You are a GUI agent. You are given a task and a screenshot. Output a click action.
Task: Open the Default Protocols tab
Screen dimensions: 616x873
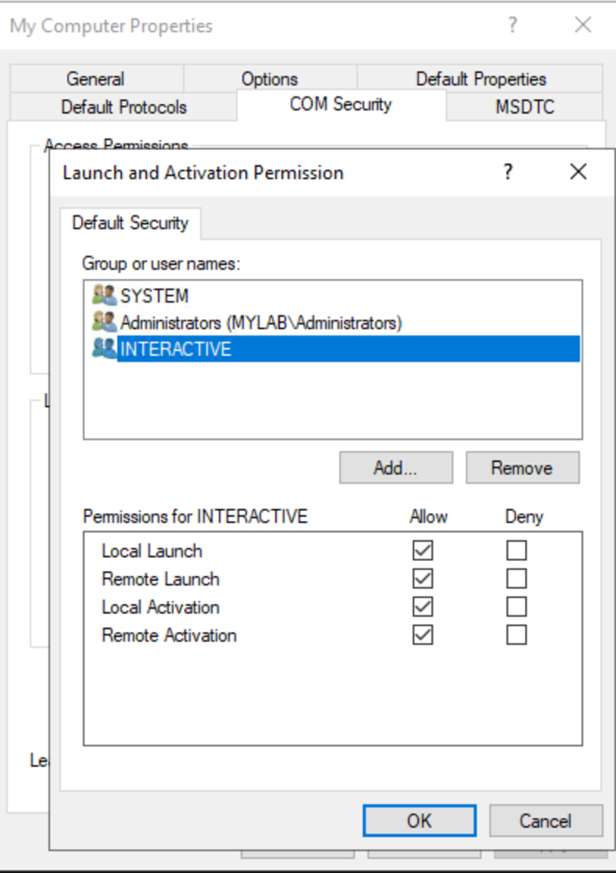(x=124, y=107)
